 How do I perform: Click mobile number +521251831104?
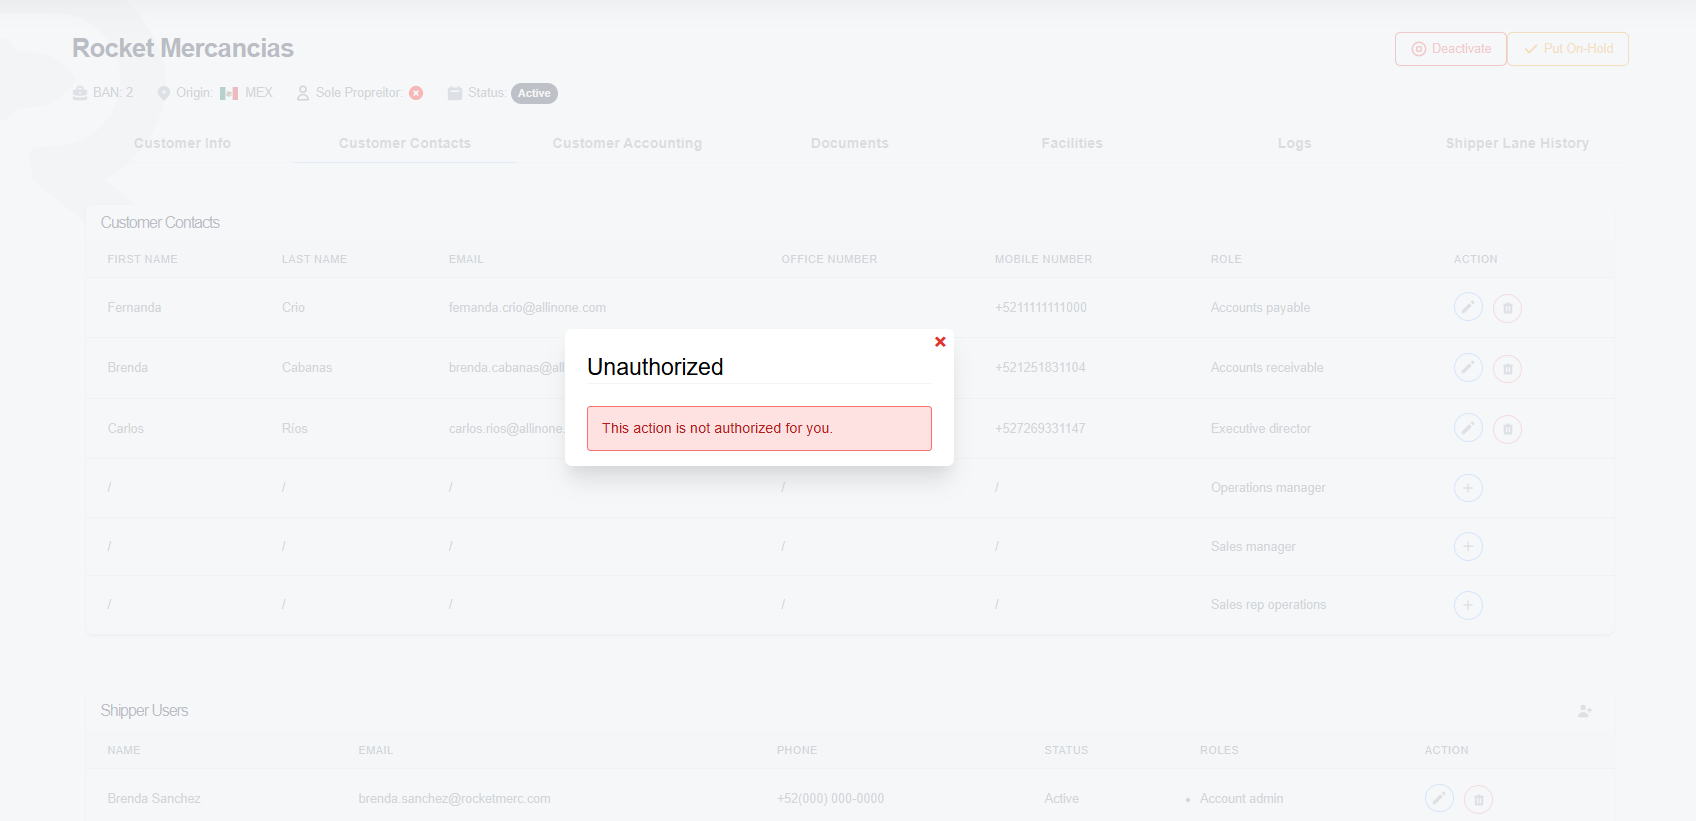click(x=1040, y=367)
